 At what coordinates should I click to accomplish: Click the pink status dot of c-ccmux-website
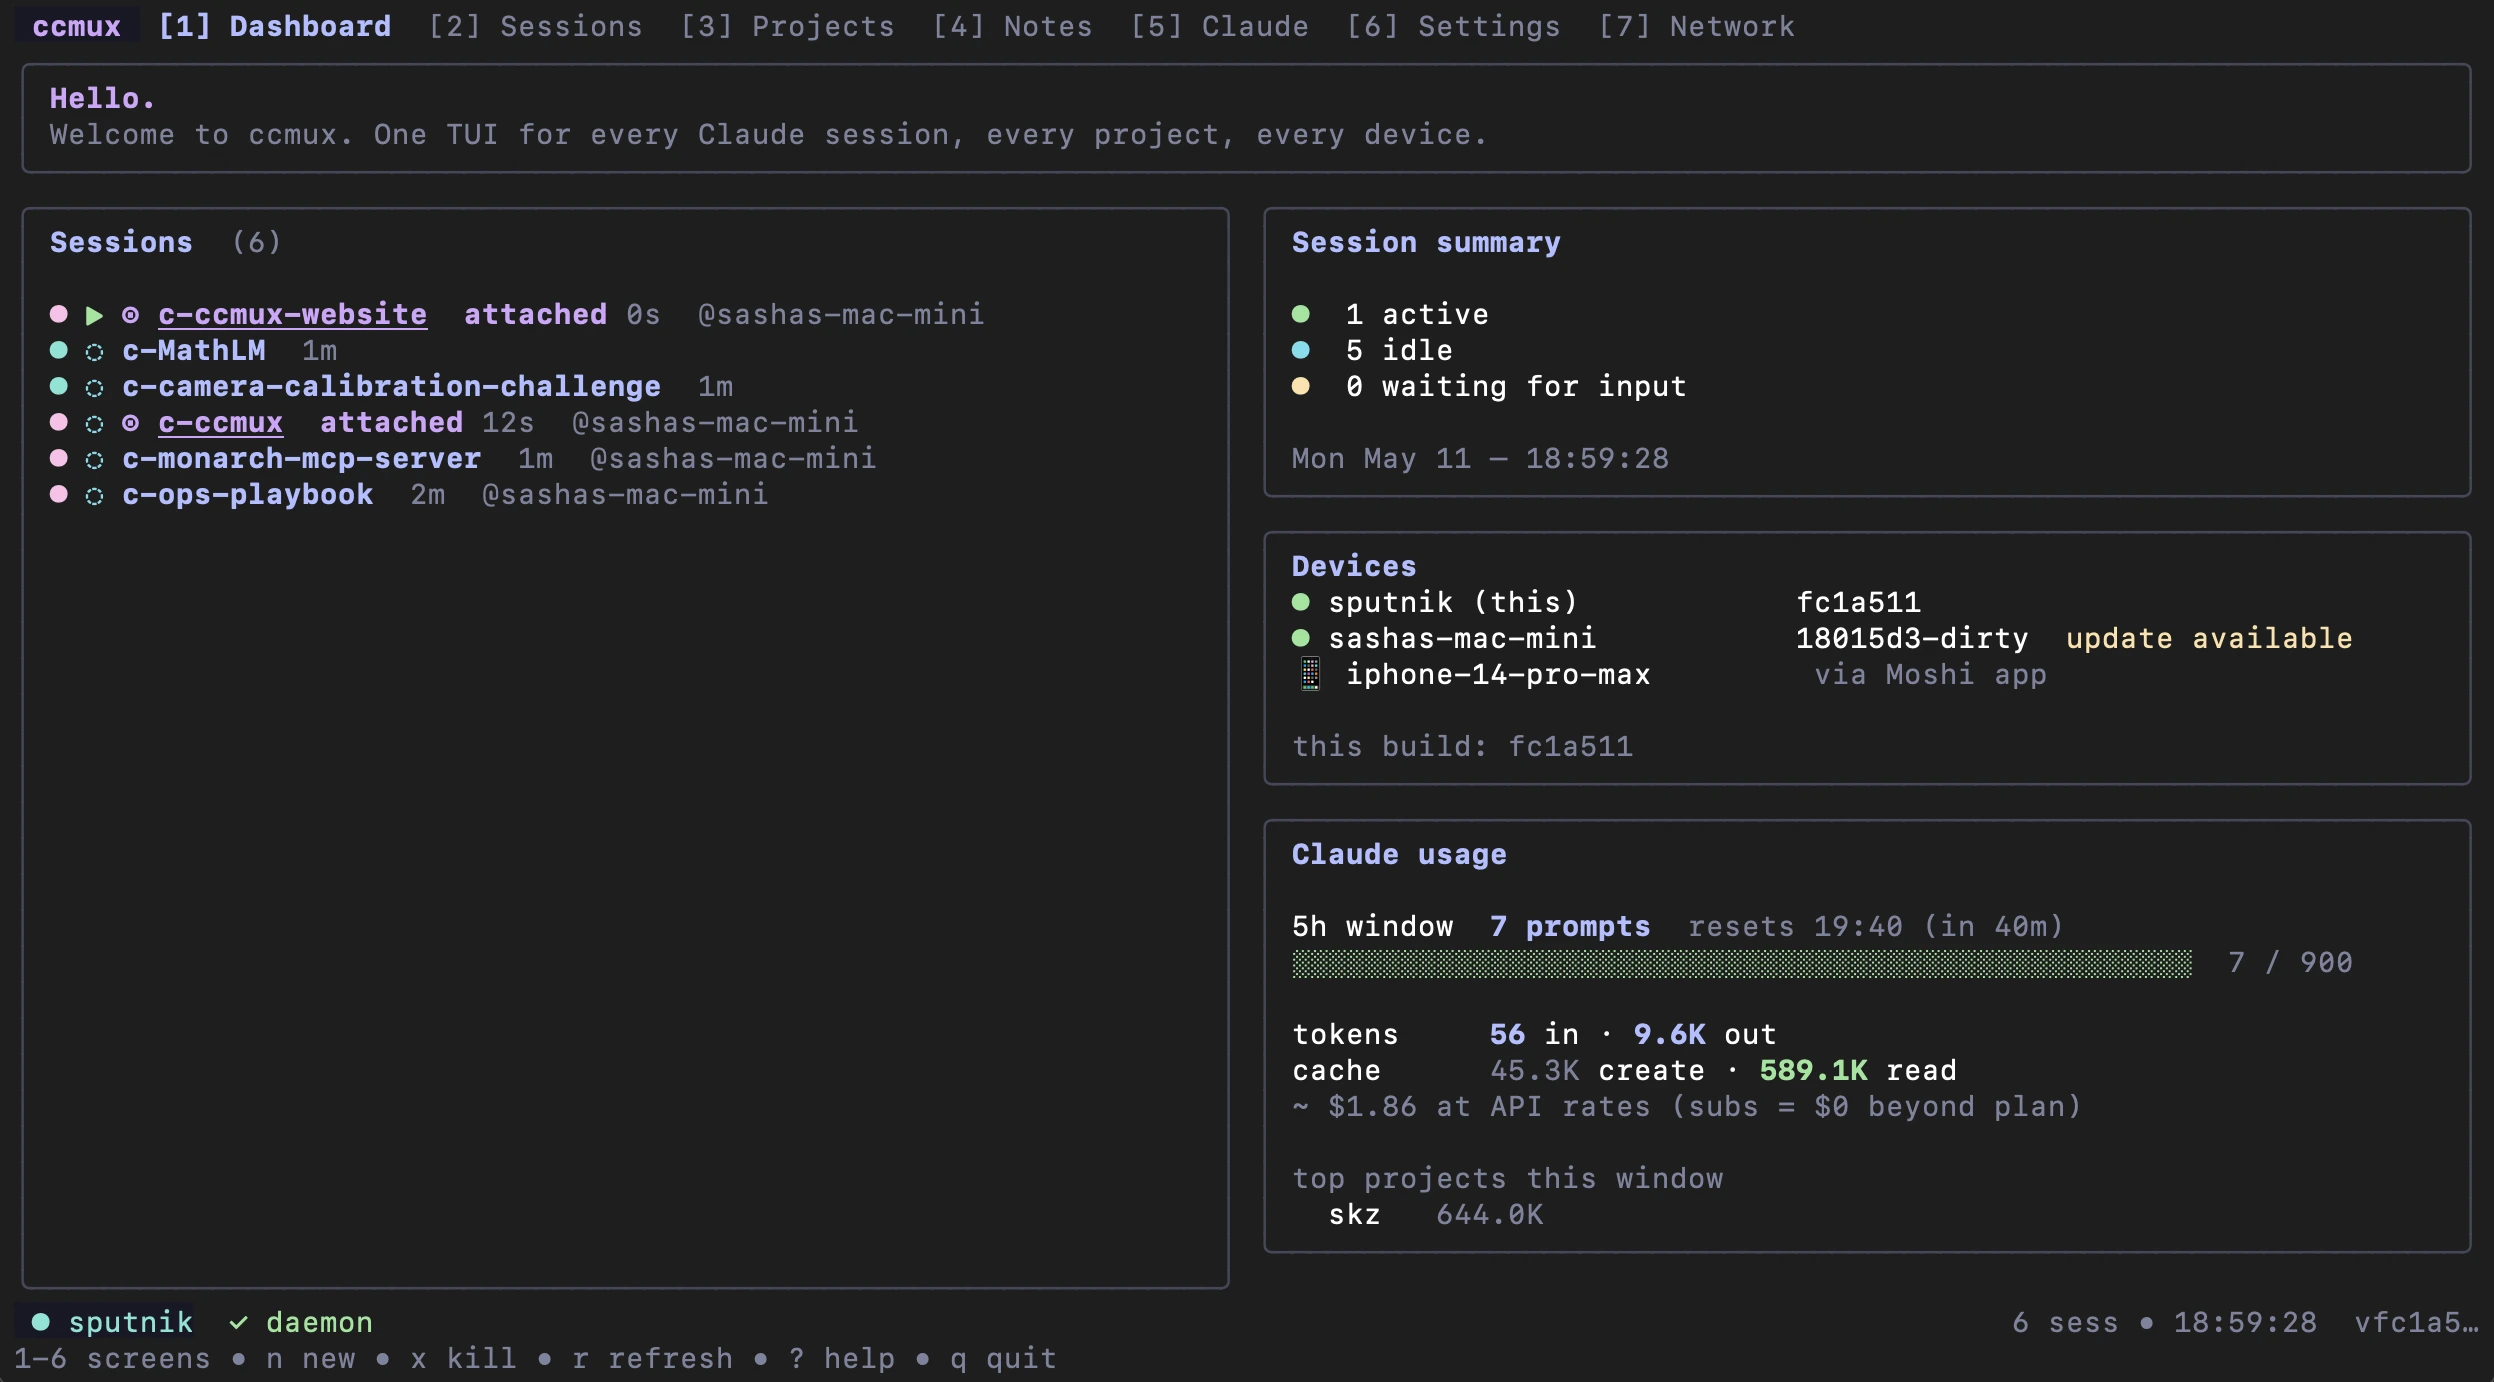click(59, 314)
